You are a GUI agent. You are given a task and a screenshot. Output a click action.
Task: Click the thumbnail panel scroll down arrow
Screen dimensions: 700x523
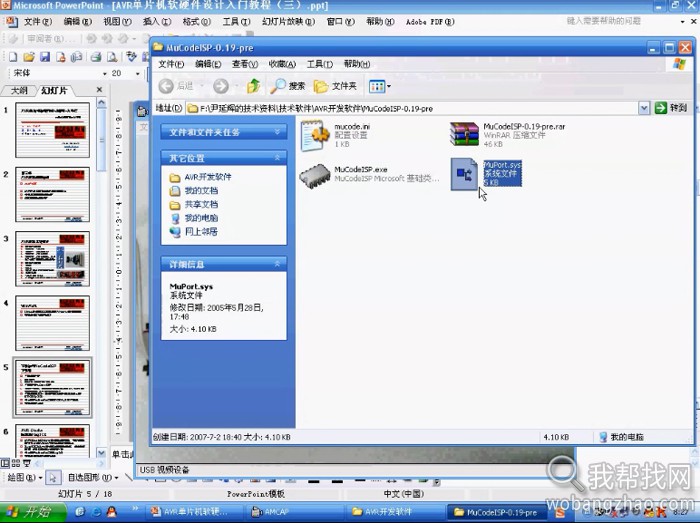click(x=101, y=452)
